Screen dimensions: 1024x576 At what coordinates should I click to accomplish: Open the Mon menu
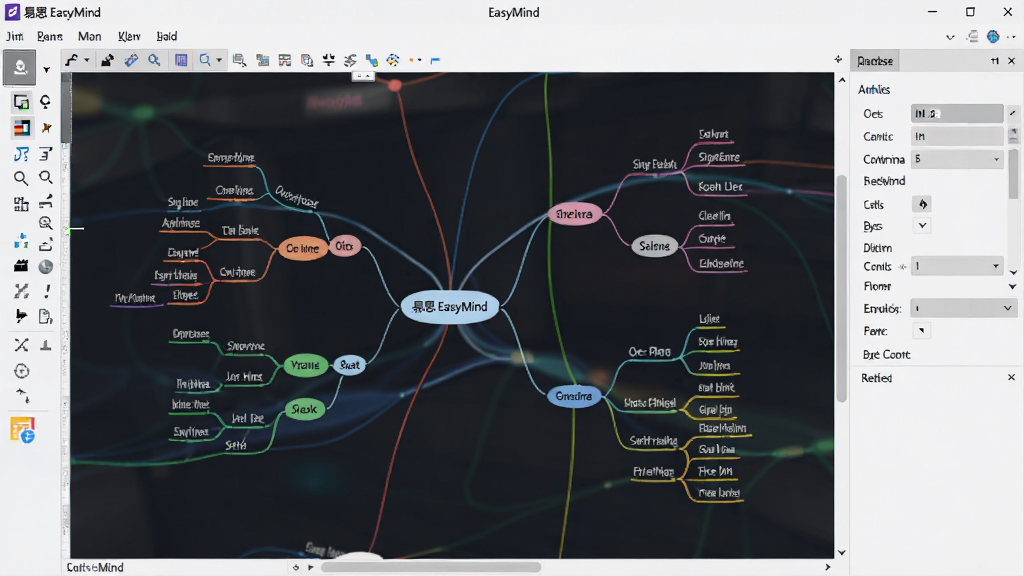coord(89,37)
